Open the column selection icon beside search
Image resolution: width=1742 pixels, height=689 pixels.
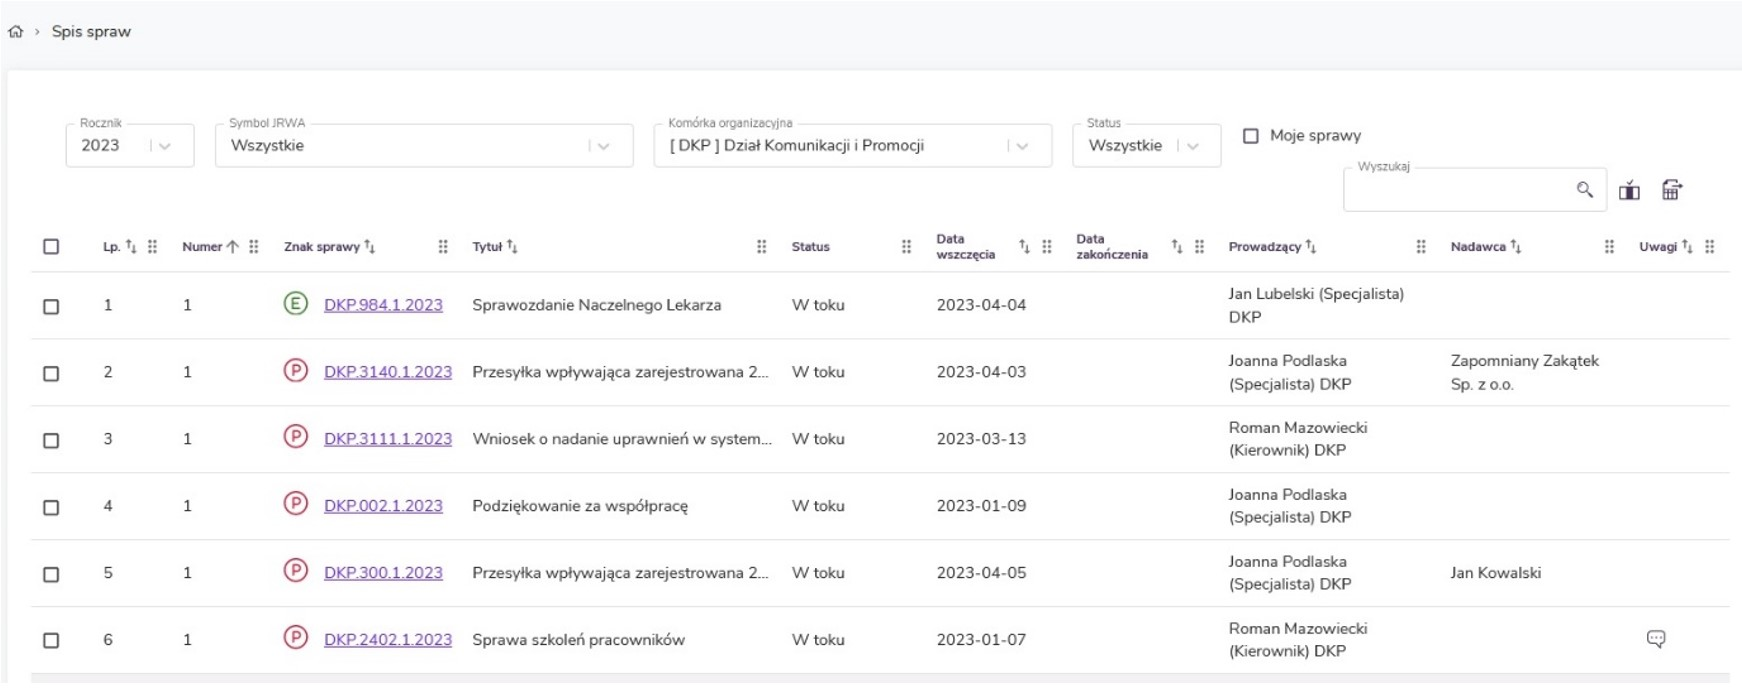tap(1629, 190)
